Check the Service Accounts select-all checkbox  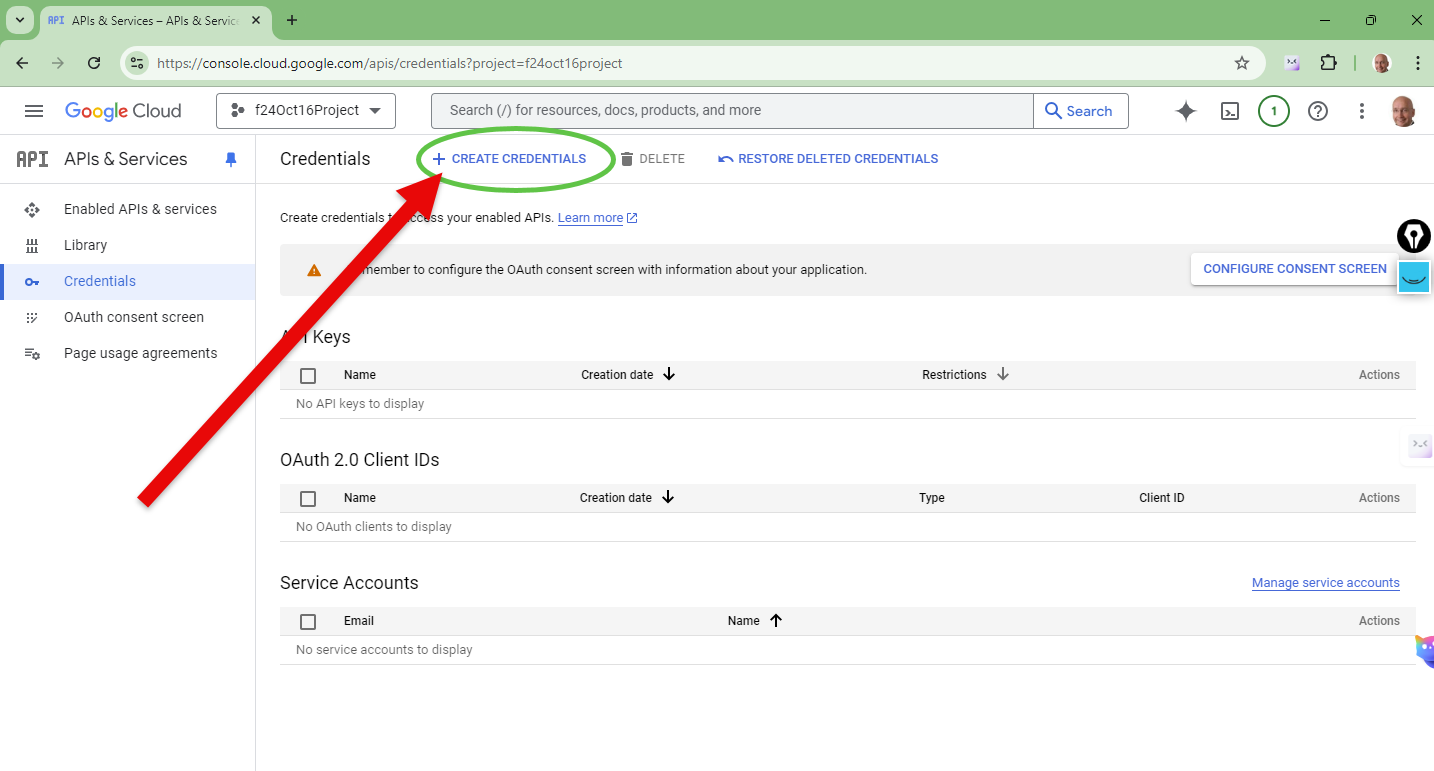pyautogui.click(x=308, y=622)
